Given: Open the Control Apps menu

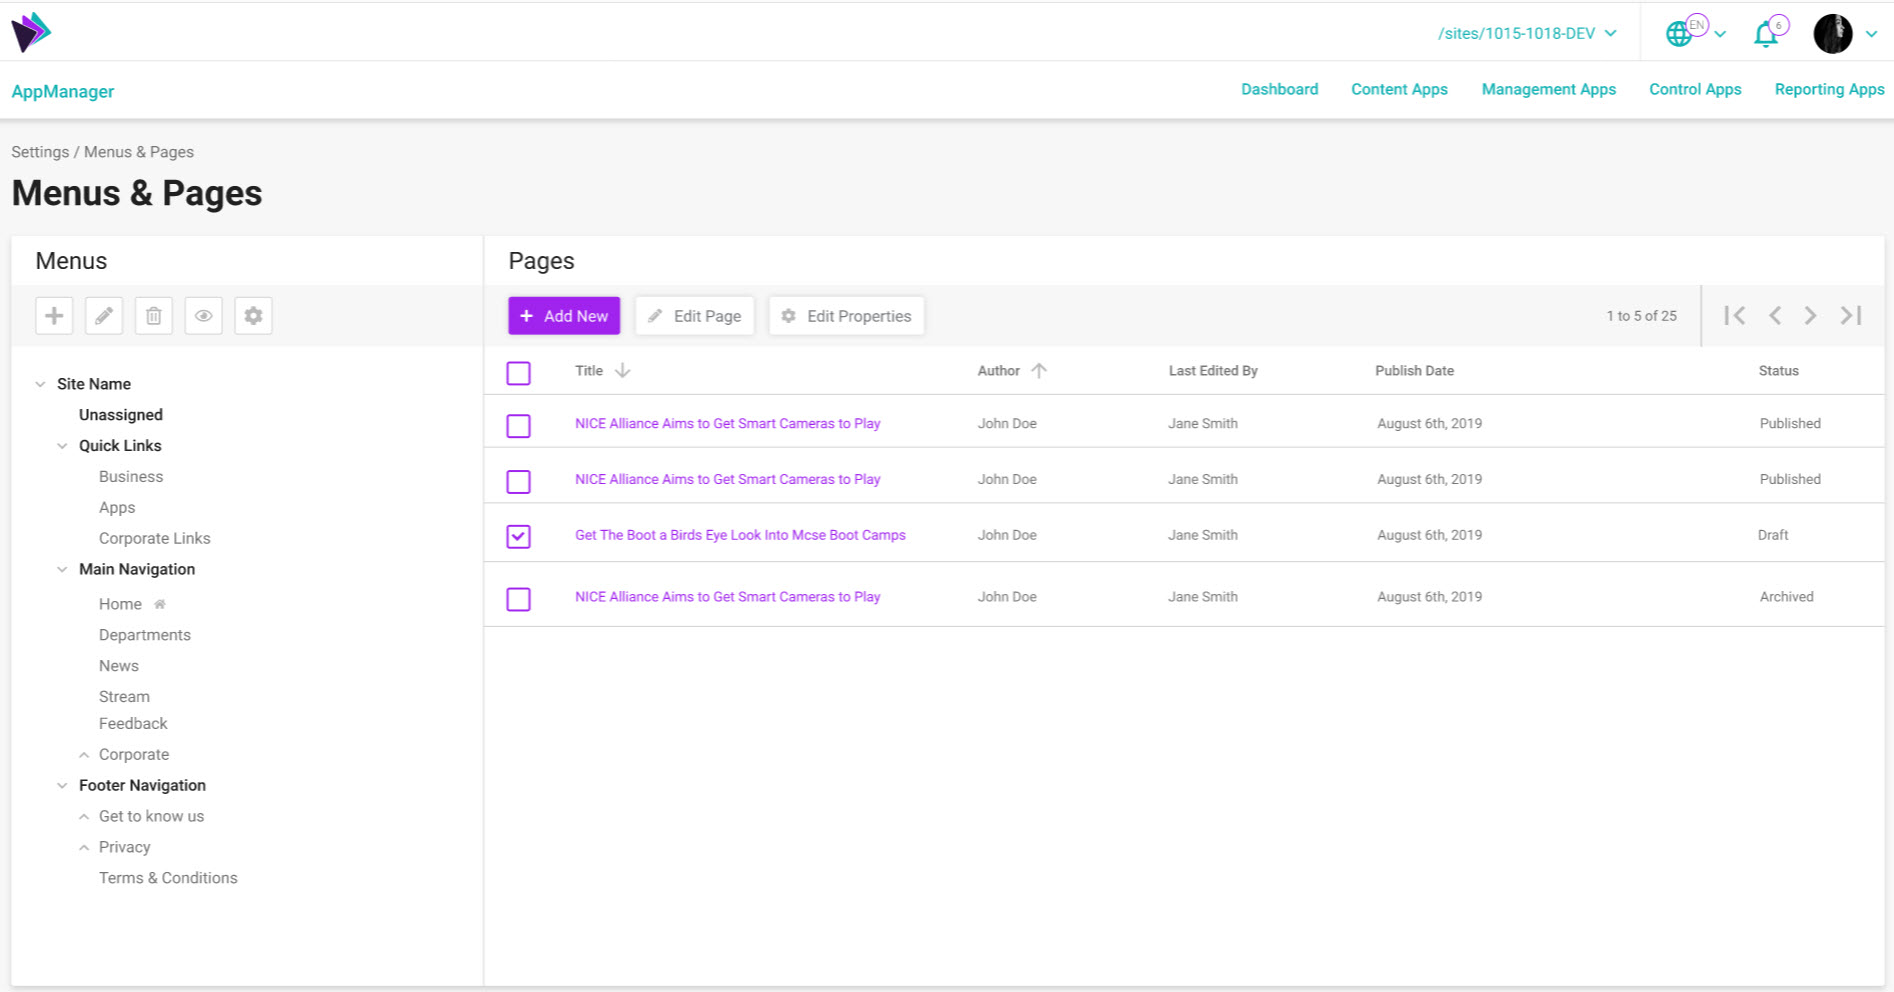Looking at the screenshot, I should click(x=1695, y=89).
